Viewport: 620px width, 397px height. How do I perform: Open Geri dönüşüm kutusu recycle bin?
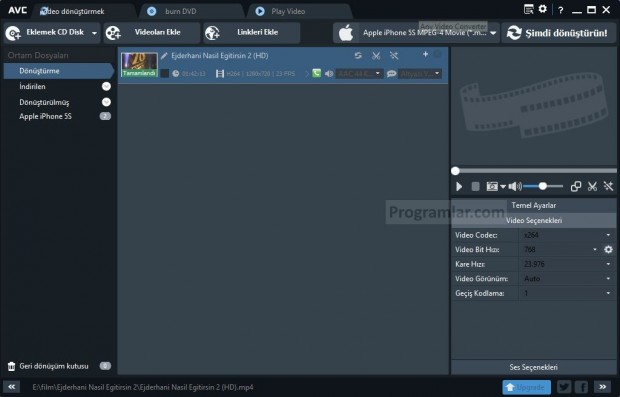click(54, 366)
